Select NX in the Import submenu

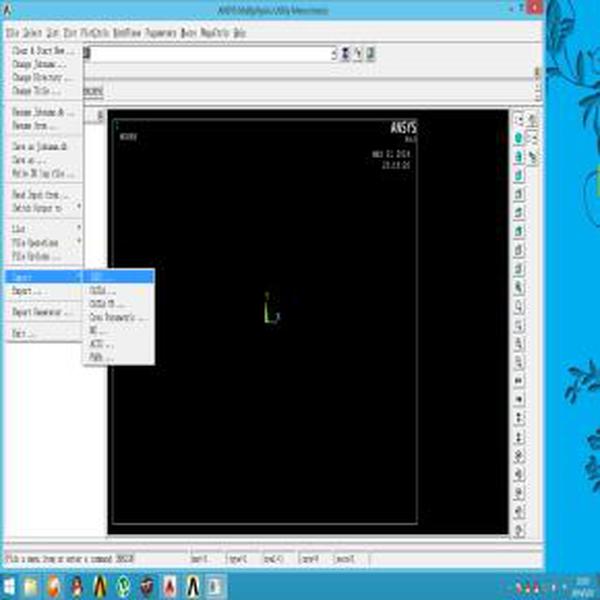119,330
